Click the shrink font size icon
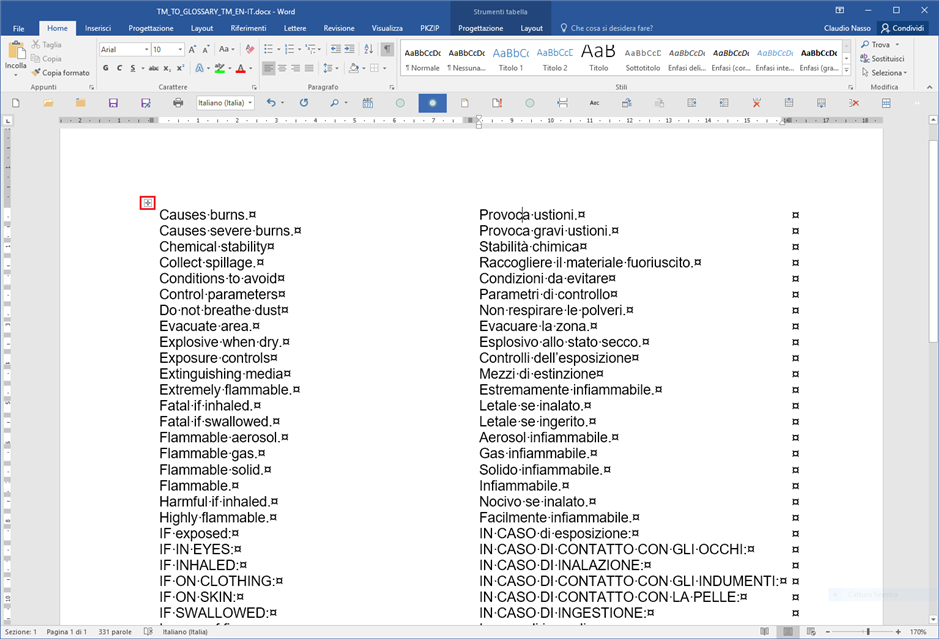The image size is (939, 639). coord(206,49)
